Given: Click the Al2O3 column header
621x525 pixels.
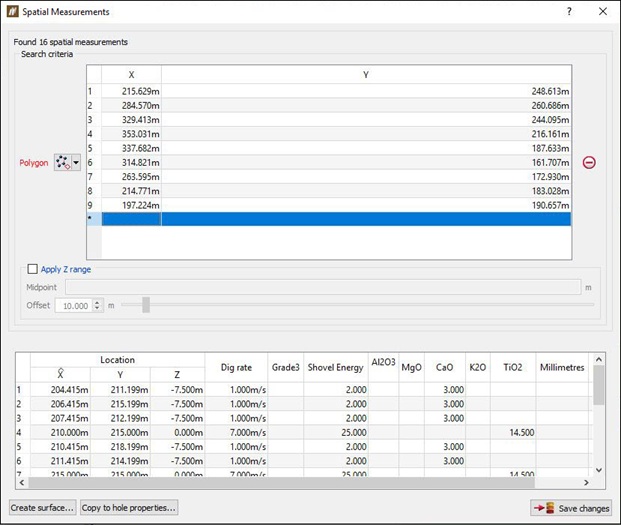Looking at the screenshot, I should tap(383, 367).
